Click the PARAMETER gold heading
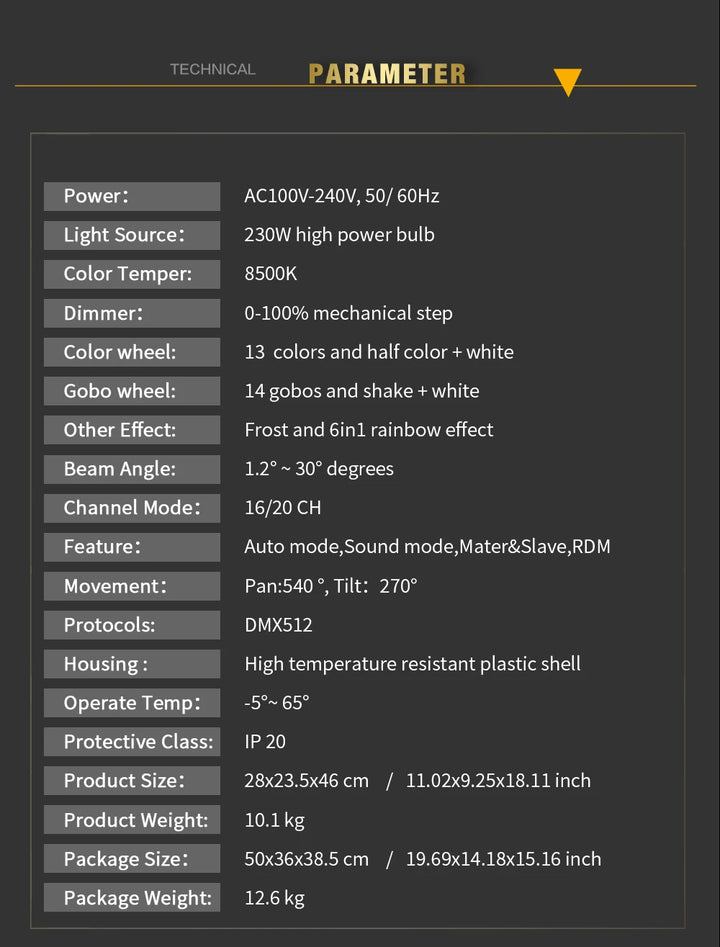This screenshot has width=720, height=947. (x=387, y=74)
